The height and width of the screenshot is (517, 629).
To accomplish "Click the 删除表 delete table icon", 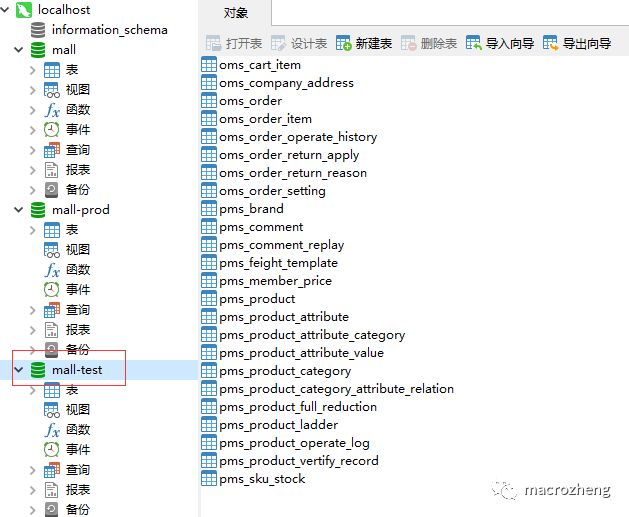I will 409,43.
